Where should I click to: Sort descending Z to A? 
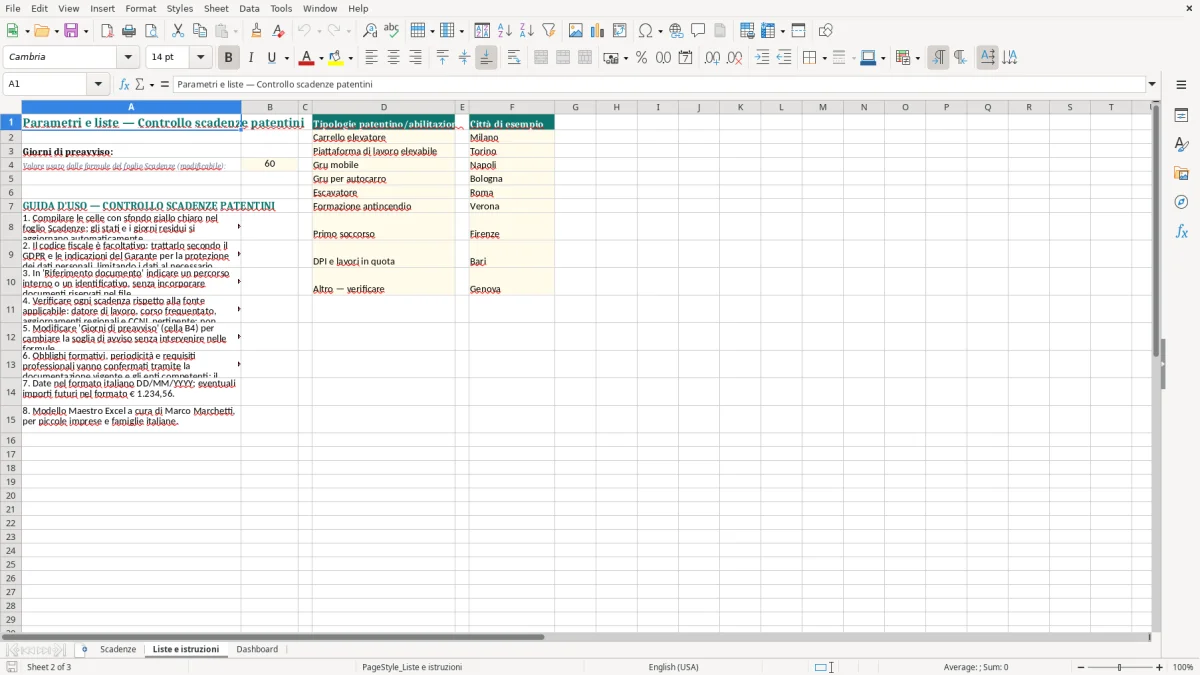click(527, 31)
